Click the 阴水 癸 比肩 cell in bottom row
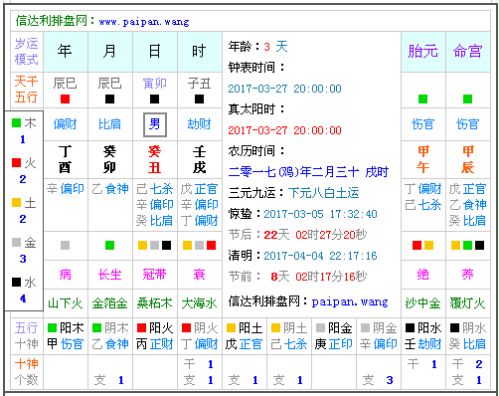This screenshot has height=396, width=500. (468, 336)
